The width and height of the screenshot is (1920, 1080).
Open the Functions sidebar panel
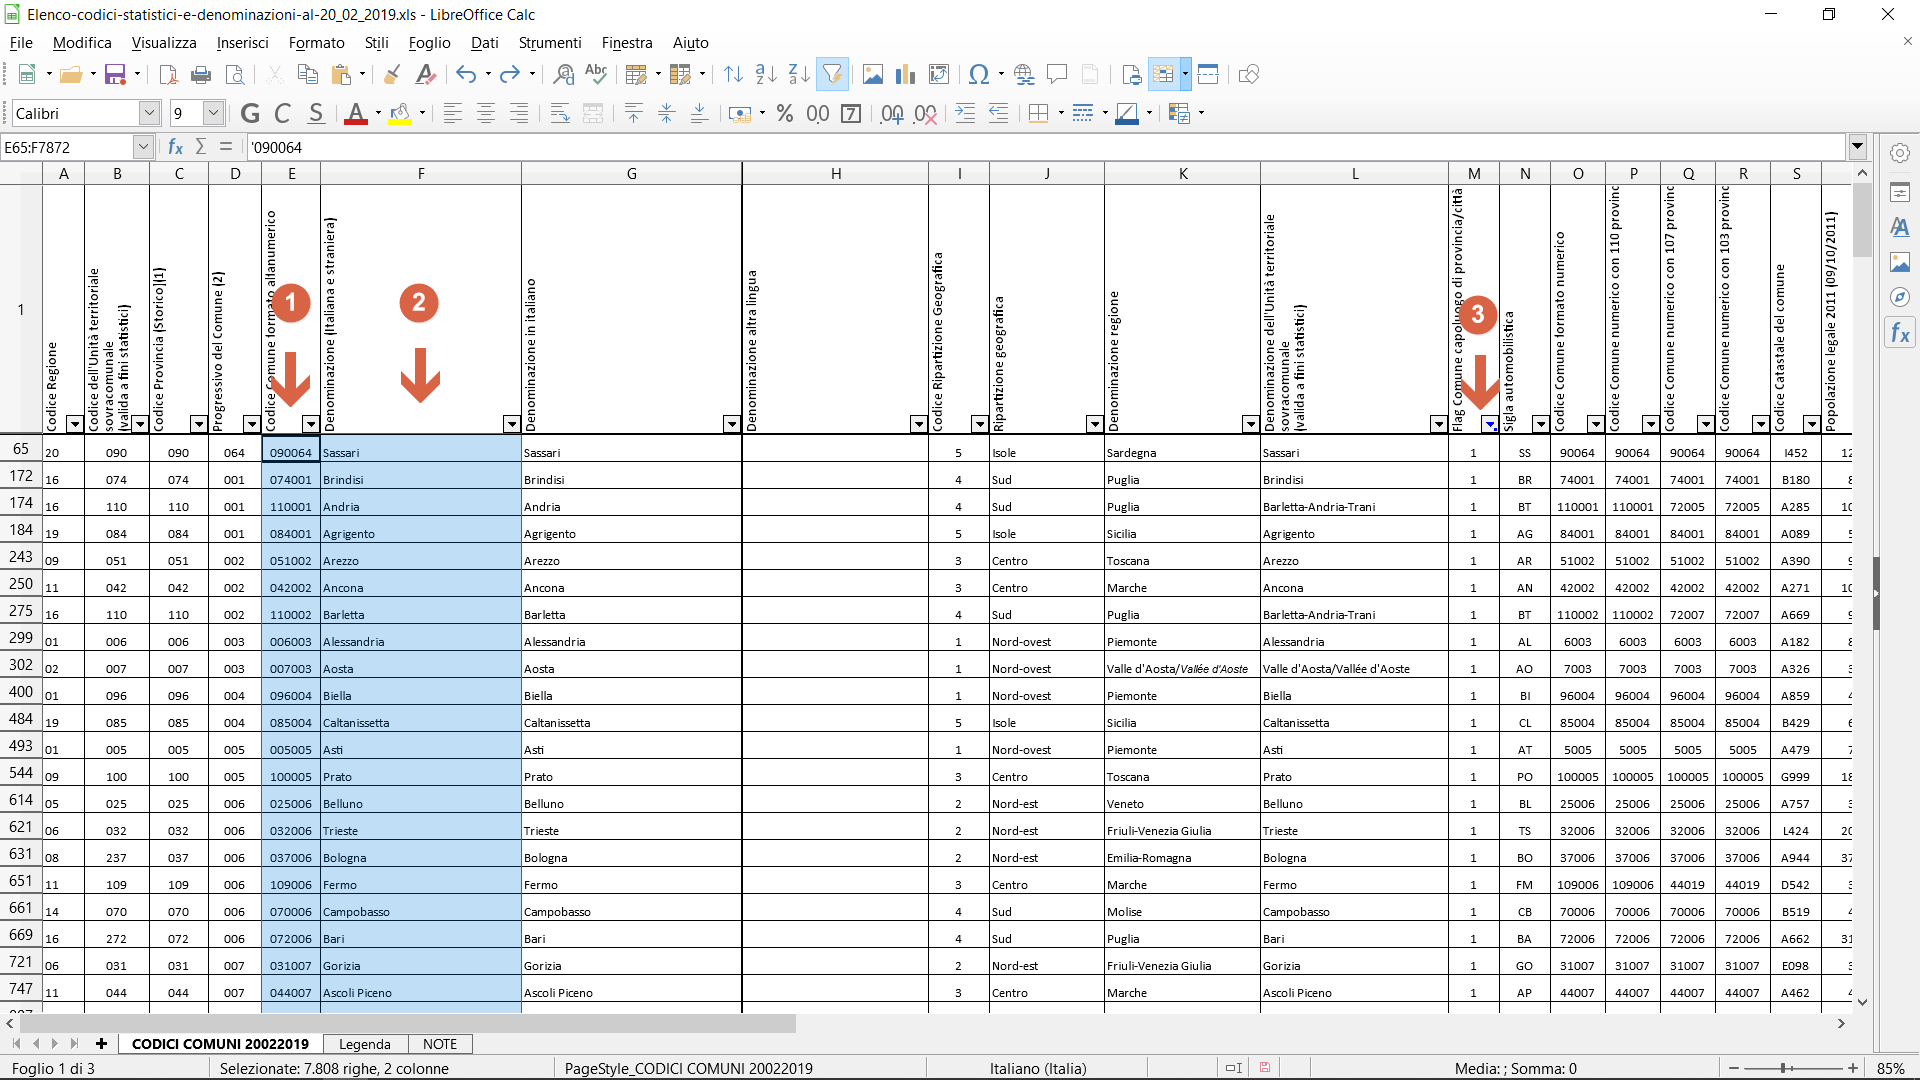1900,333
